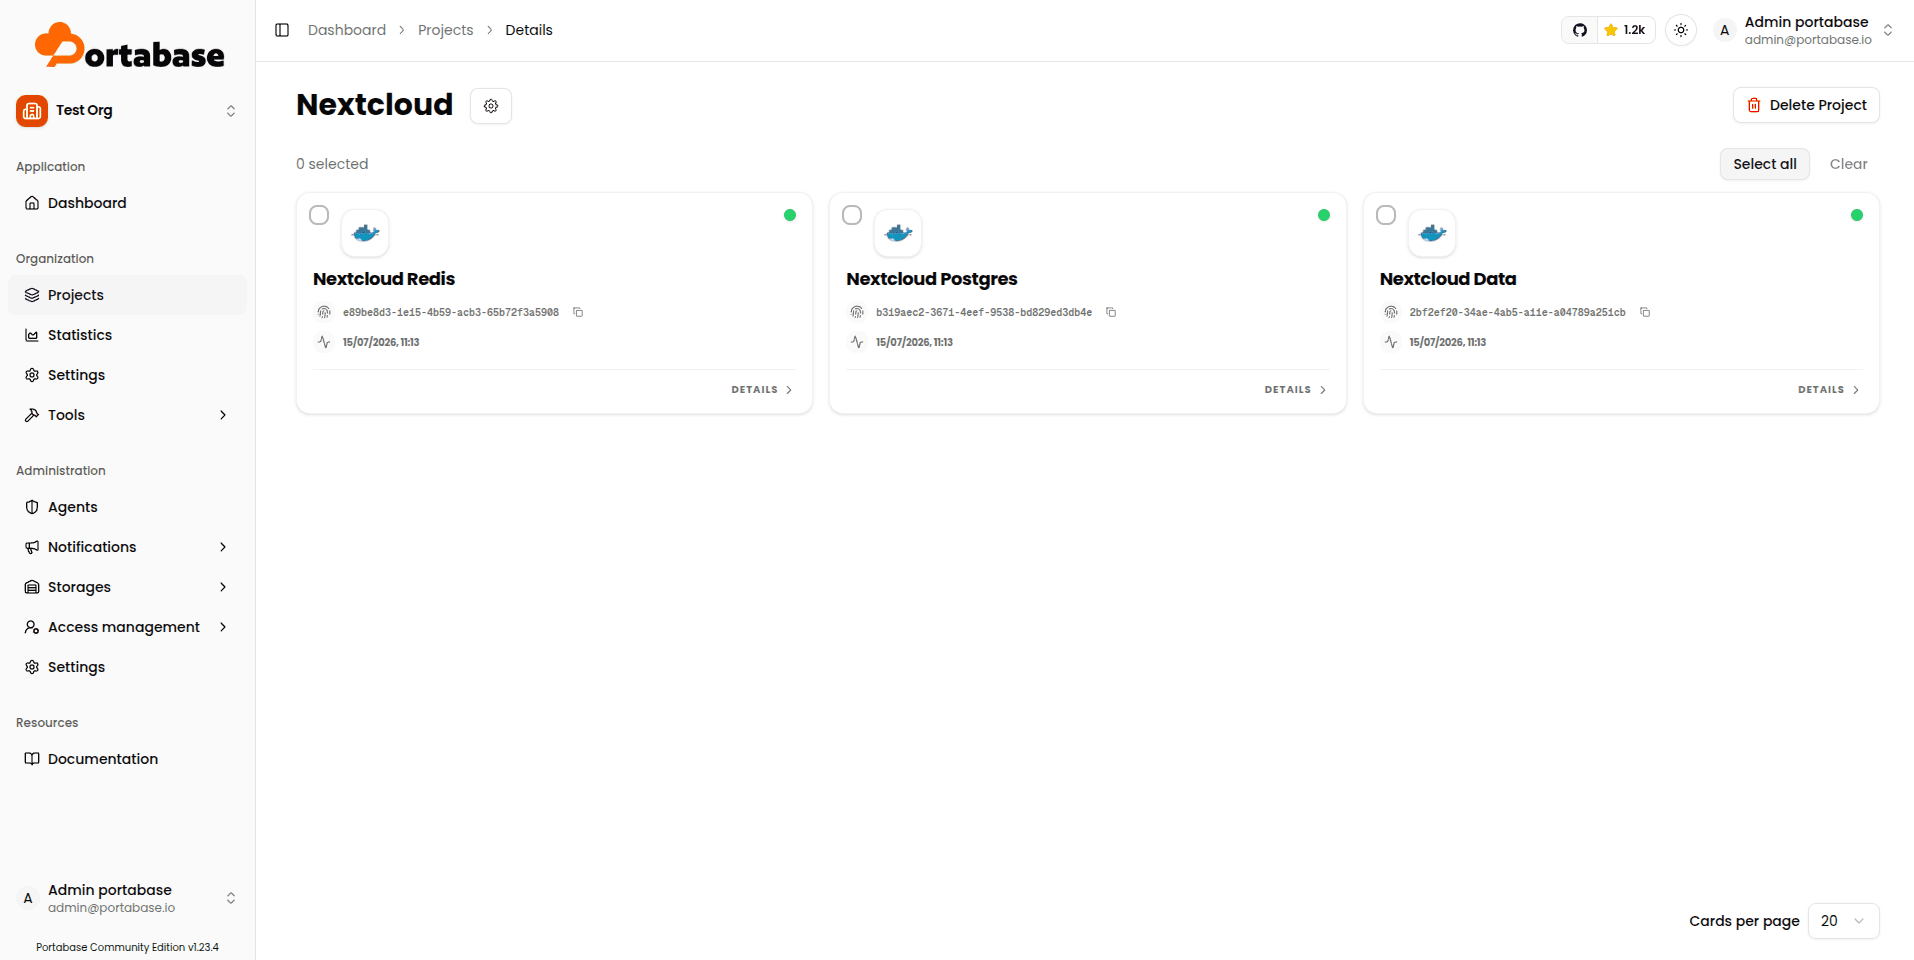Click the activity pulse icon on Nextcloud Postgres
Viewport: 1914px width, 960px height.
pyautogui.click(x=857, y=342)
